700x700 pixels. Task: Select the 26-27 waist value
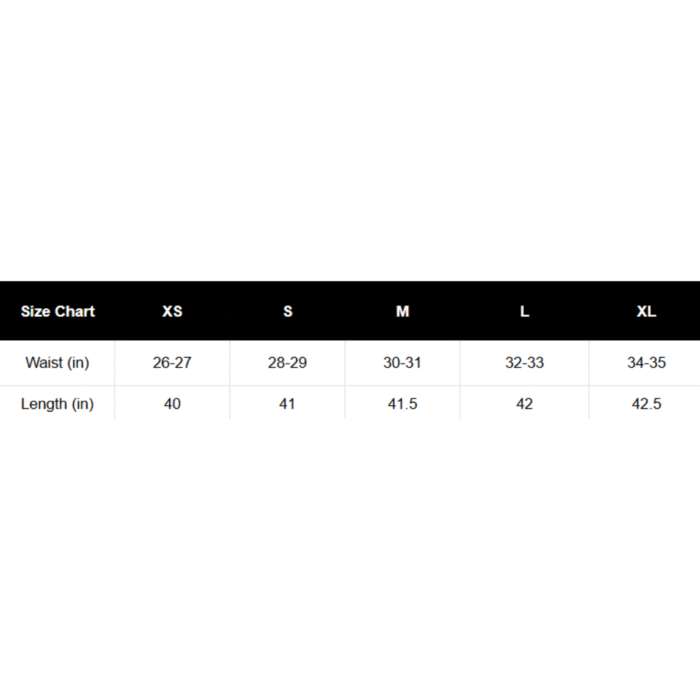point(172,363)
